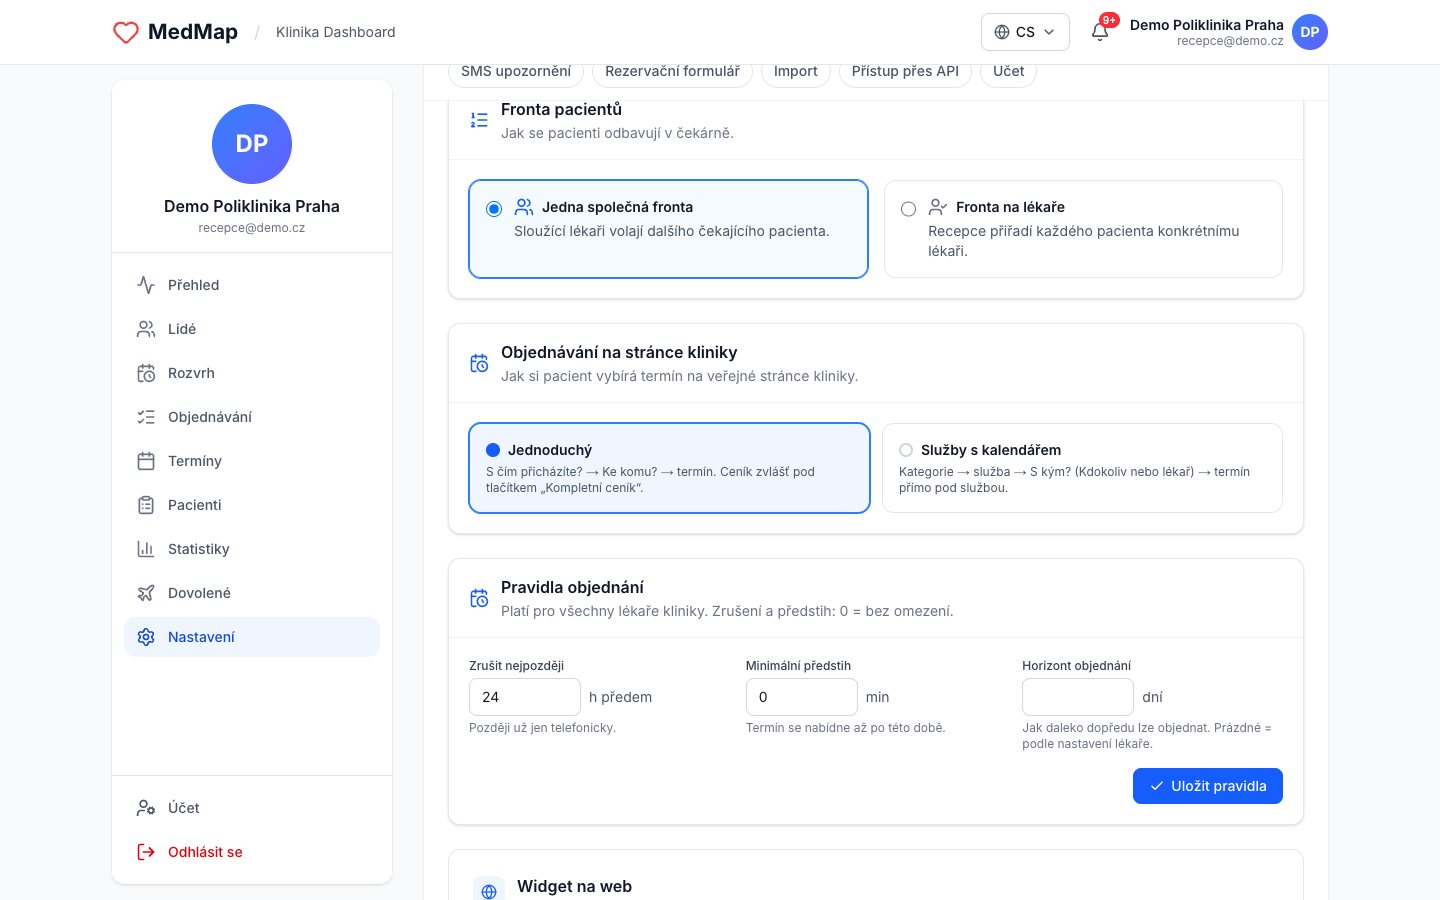This screenshot has height=900, width=1440.
Task: Click the Nastavení gear icon
Action: click(146, 637)
